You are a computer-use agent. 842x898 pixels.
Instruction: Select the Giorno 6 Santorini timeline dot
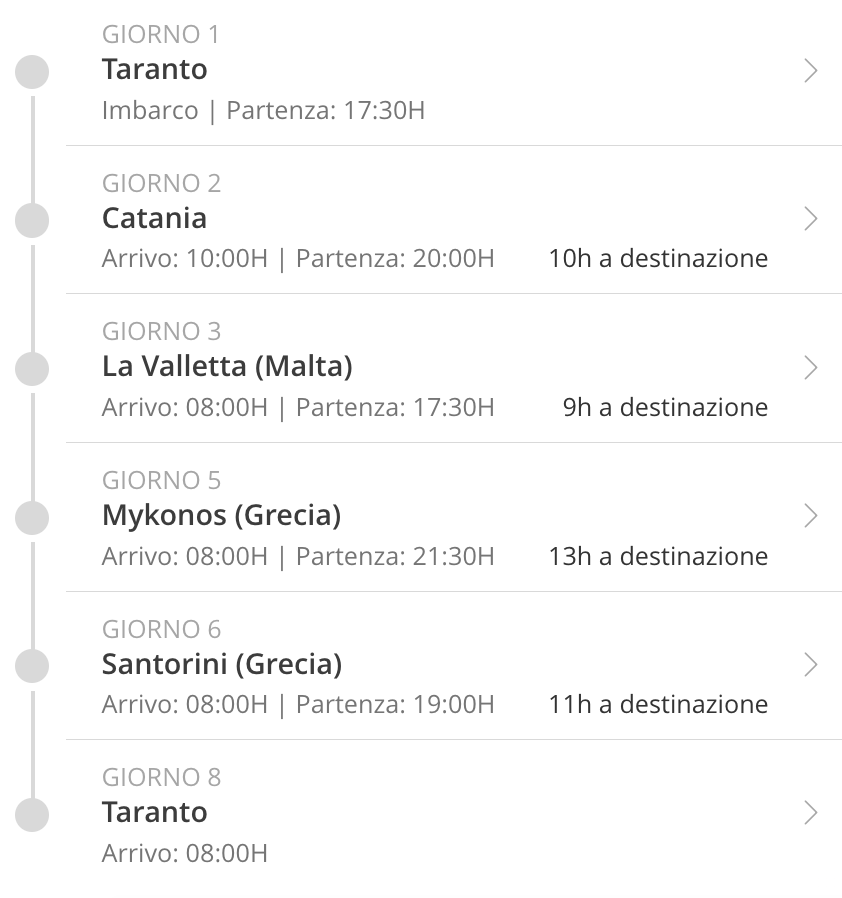point(32,666)
